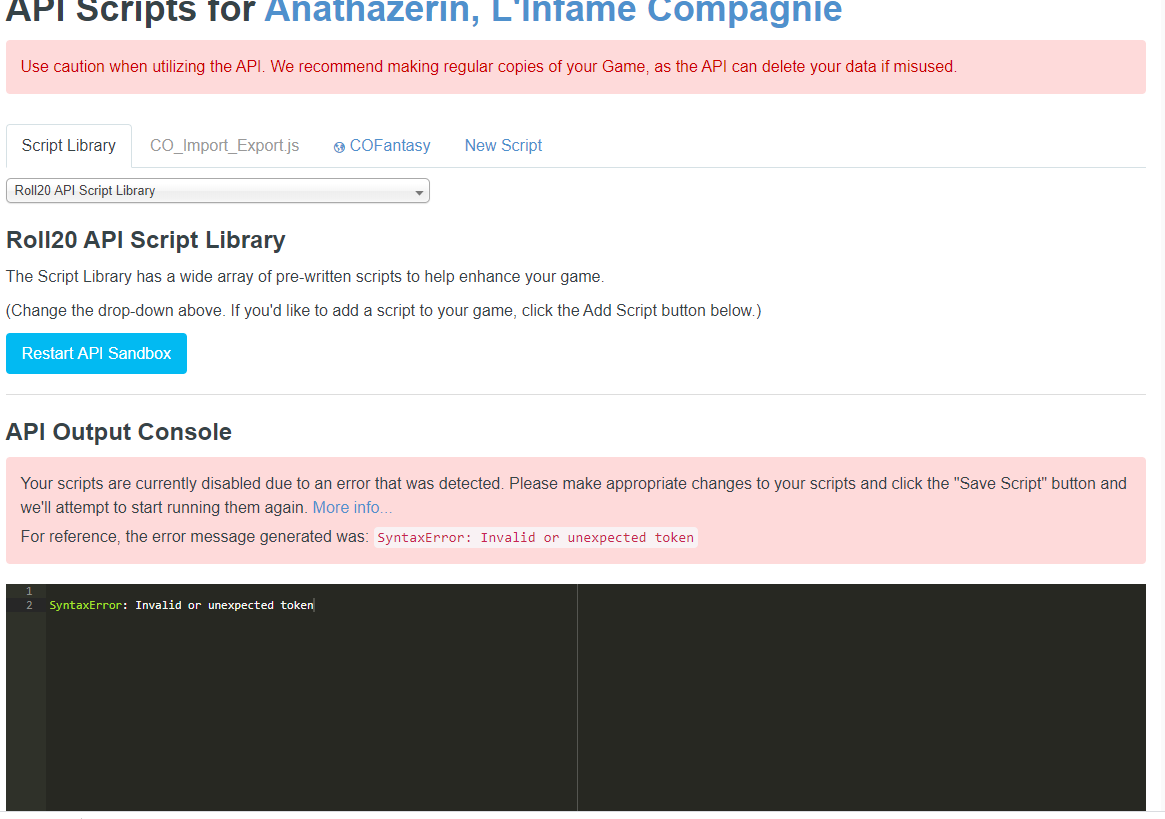Click the globe icon beside COFantasy
1165x819 pixels.
pyautogui.click(x=339, y=147)
